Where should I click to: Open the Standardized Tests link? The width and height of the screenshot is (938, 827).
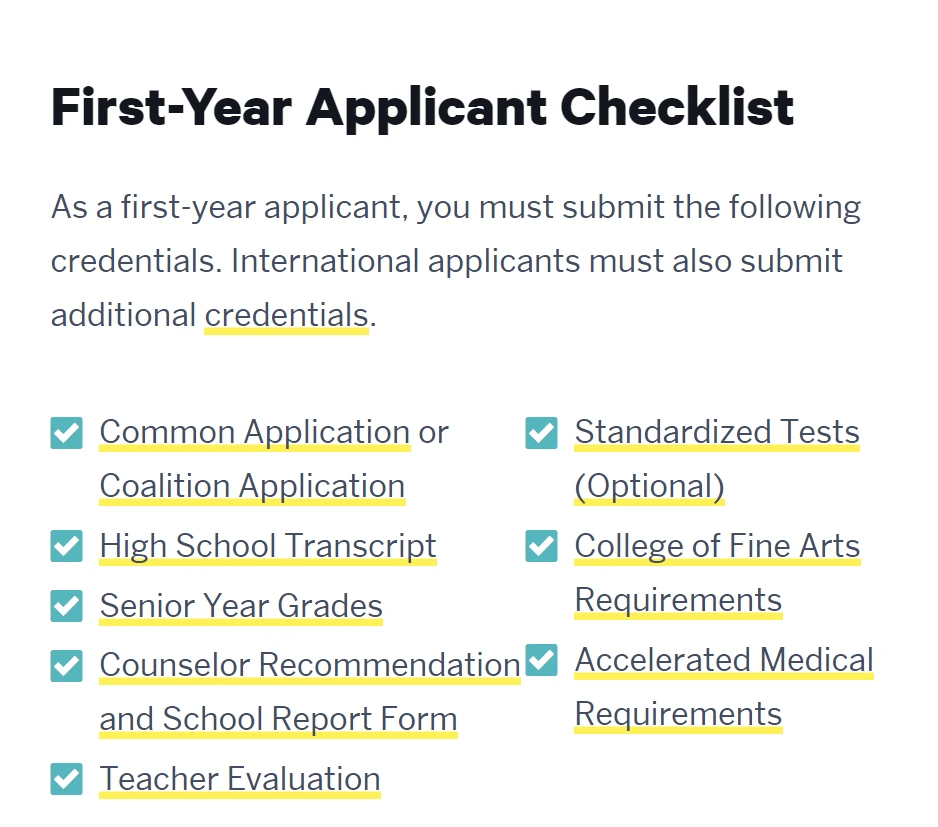pyautogui.click(x=717, y=432)
